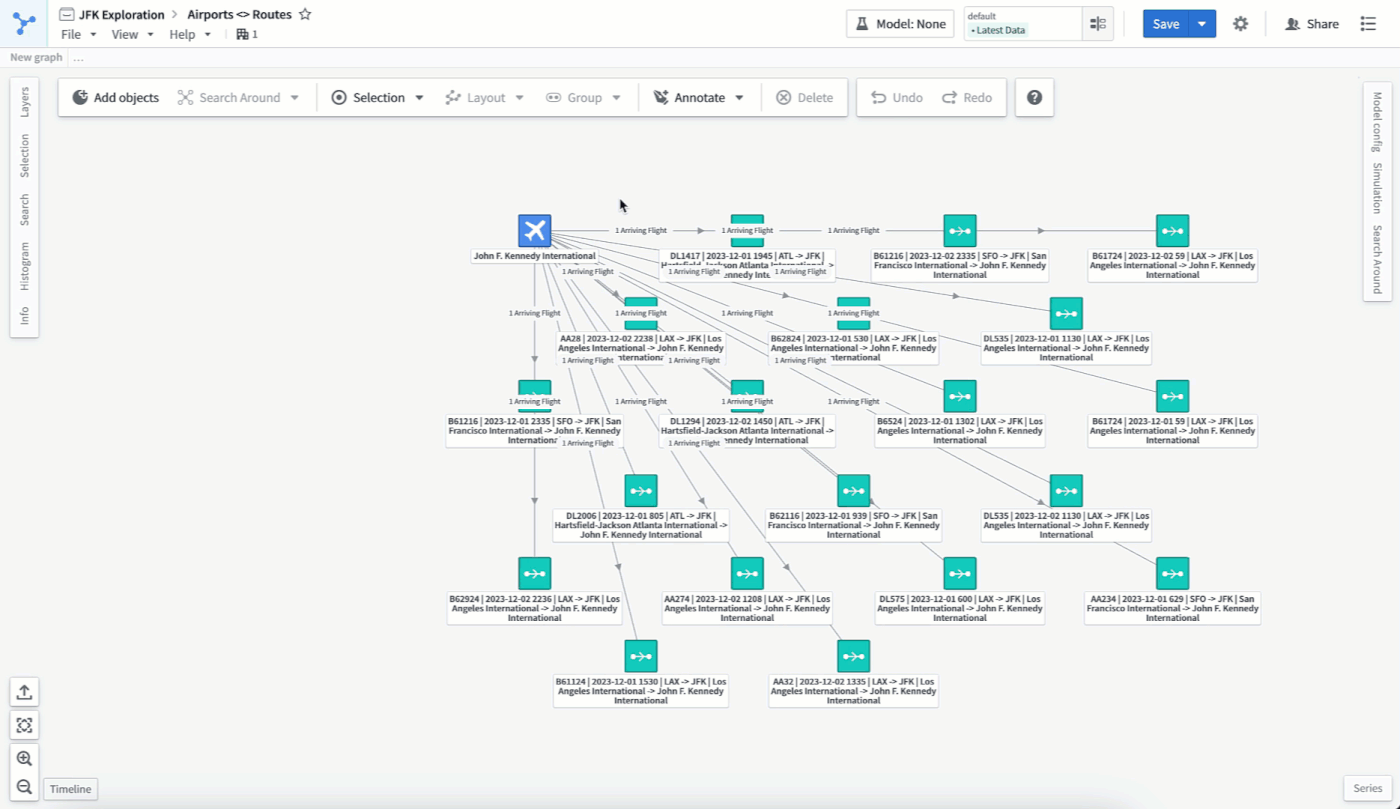
Task: Select the B62116 flight node icon
Action: [853, 491]
